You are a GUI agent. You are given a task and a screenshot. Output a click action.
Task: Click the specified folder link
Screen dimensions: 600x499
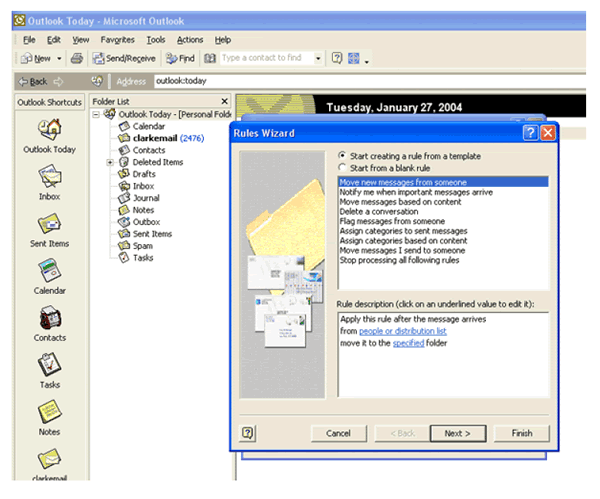408,343
